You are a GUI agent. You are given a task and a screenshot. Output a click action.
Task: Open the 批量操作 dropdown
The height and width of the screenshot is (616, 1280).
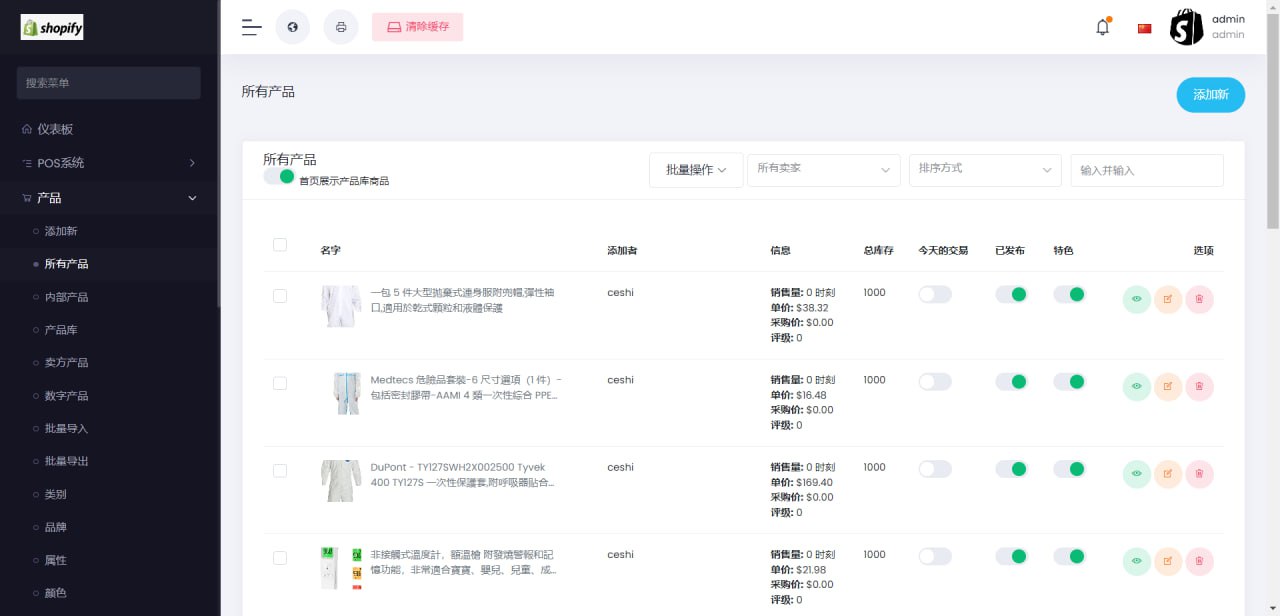pyautogui.click(x=696, y=170)
